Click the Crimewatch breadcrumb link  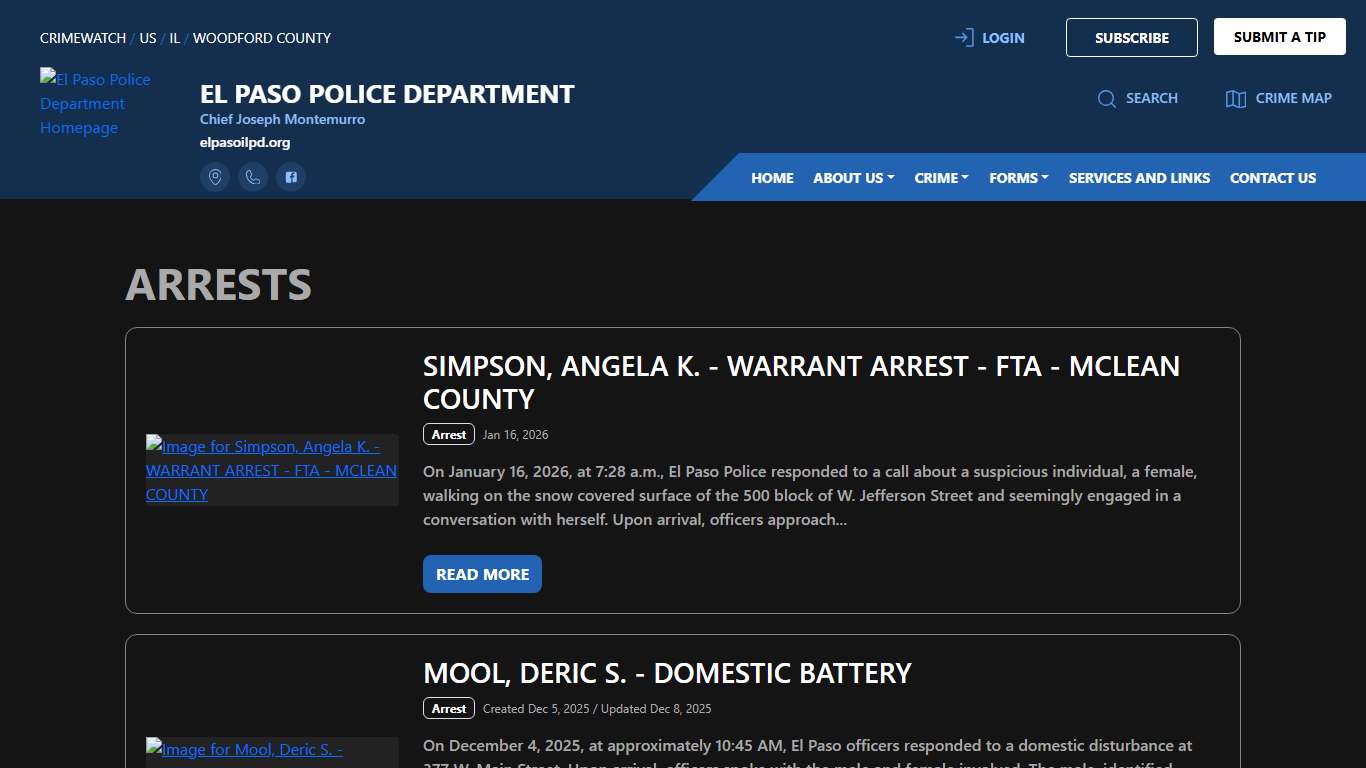point(82,38)
